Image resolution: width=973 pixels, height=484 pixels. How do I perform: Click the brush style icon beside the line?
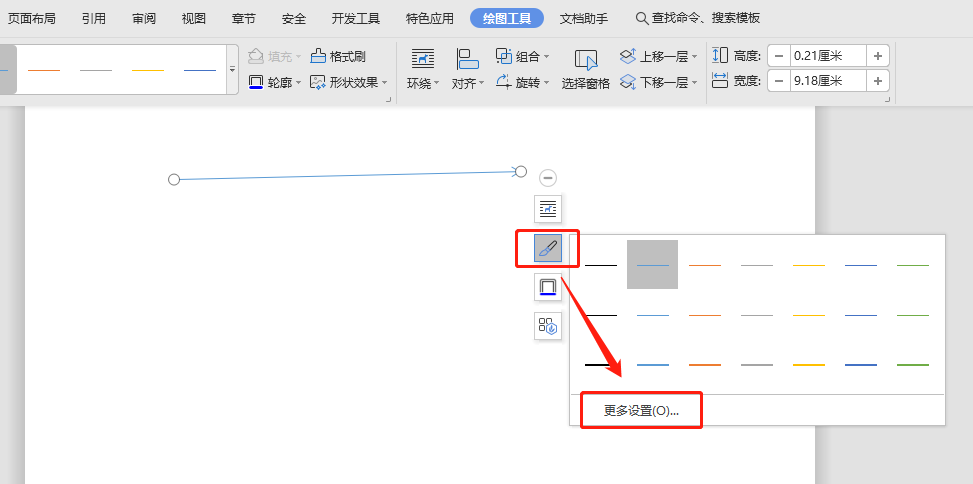point(548,248)
